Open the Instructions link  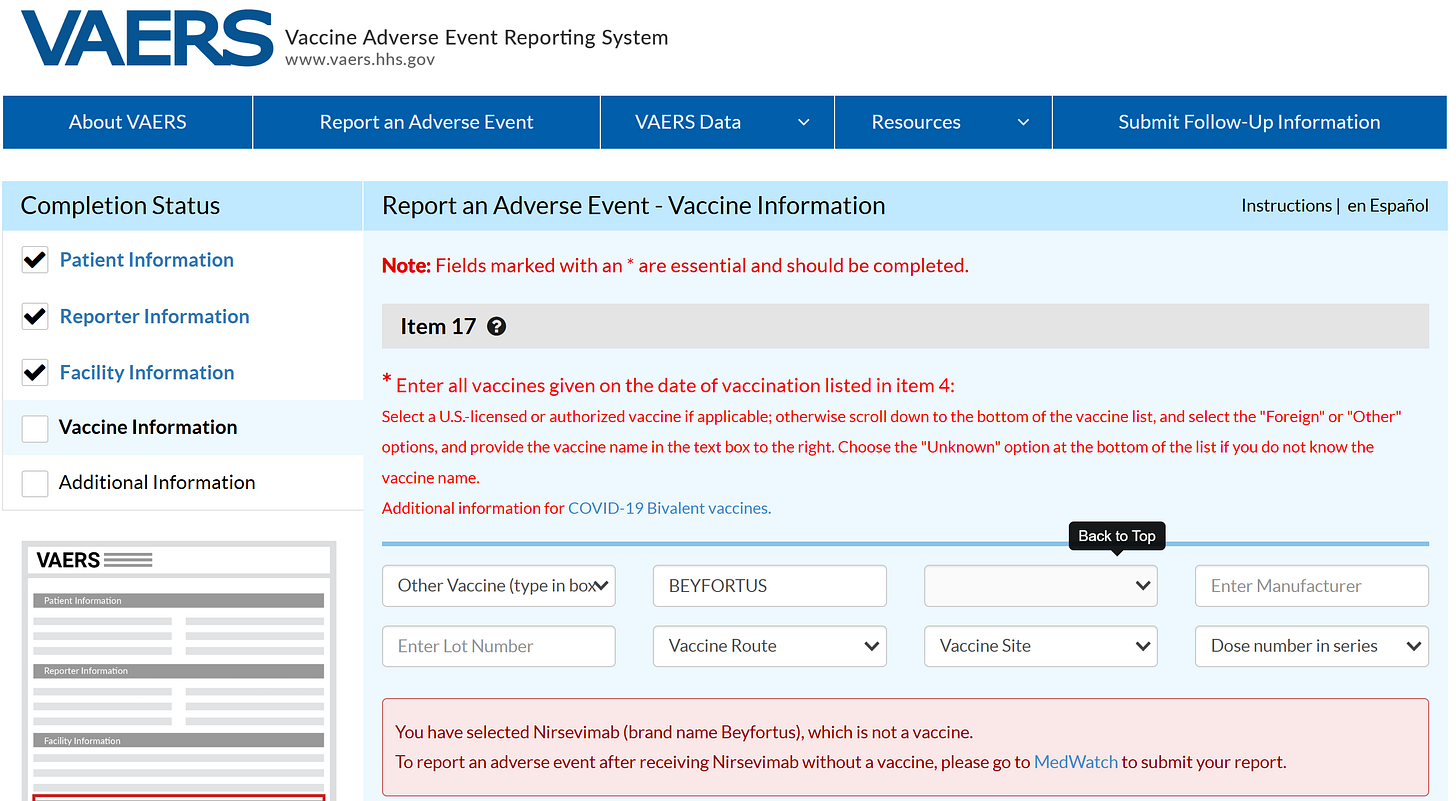click(x=1286, y=206)
